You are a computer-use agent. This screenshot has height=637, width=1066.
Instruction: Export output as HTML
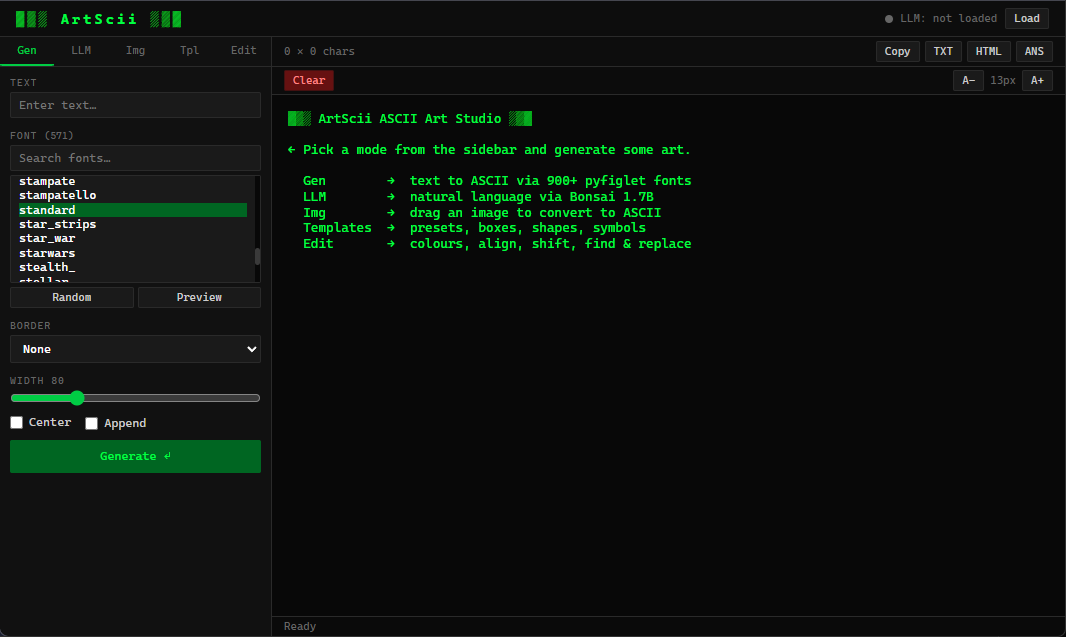pyautogui.click(x=988, y=52)
